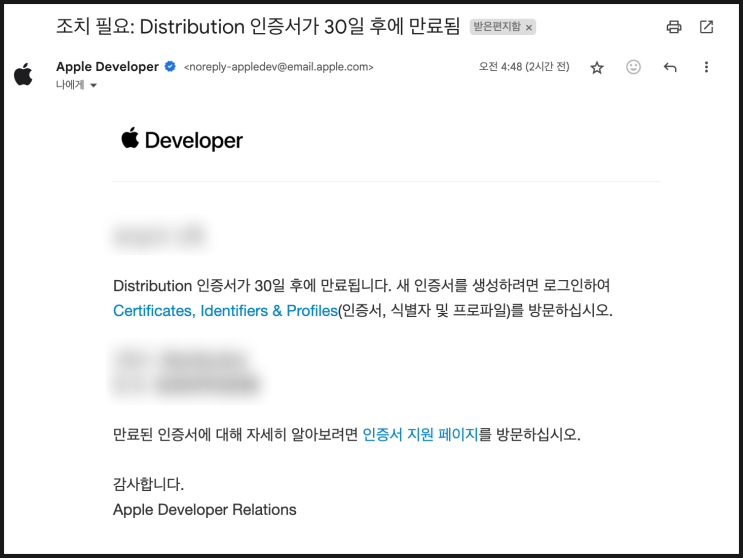The width and height of the screenshot is (743, 558).
Task: Click the email subject 조치 필요 title
Action: tap(258, 27)
